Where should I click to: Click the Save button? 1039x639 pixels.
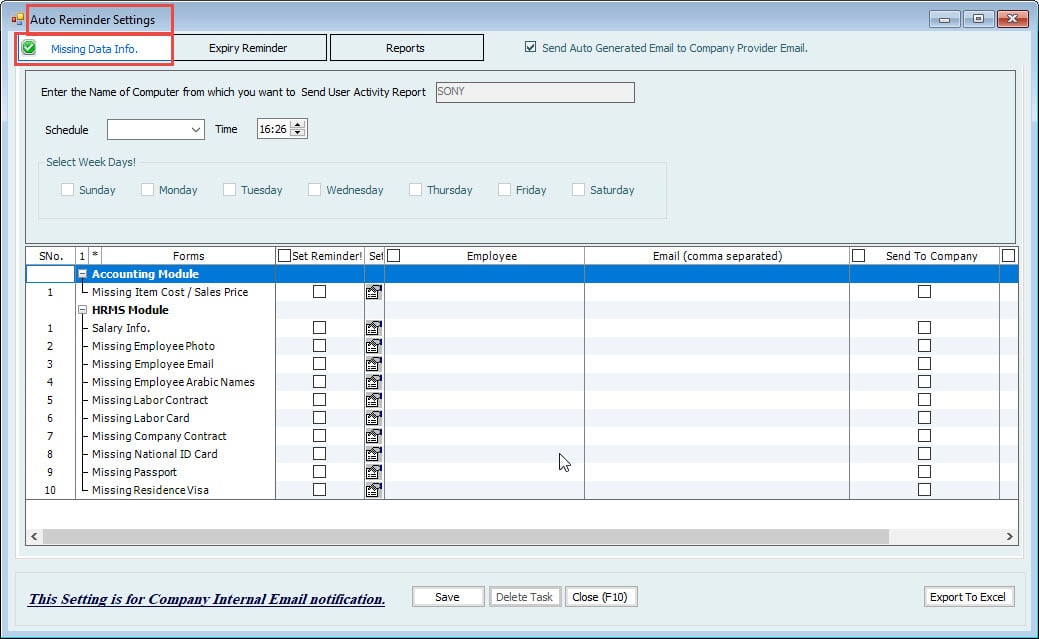click(447, 597)
